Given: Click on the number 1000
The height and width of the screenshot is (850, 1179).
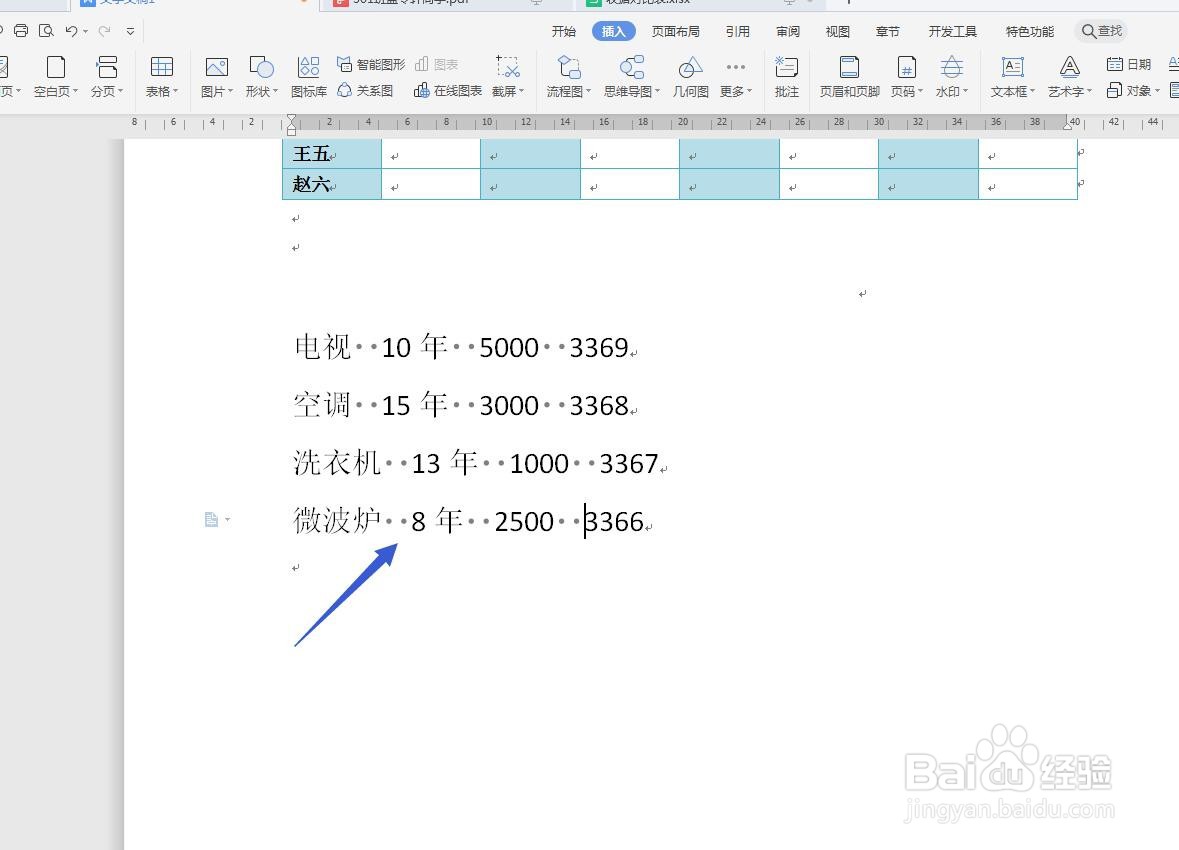Looking at the screenshot, I should (539, 463).
